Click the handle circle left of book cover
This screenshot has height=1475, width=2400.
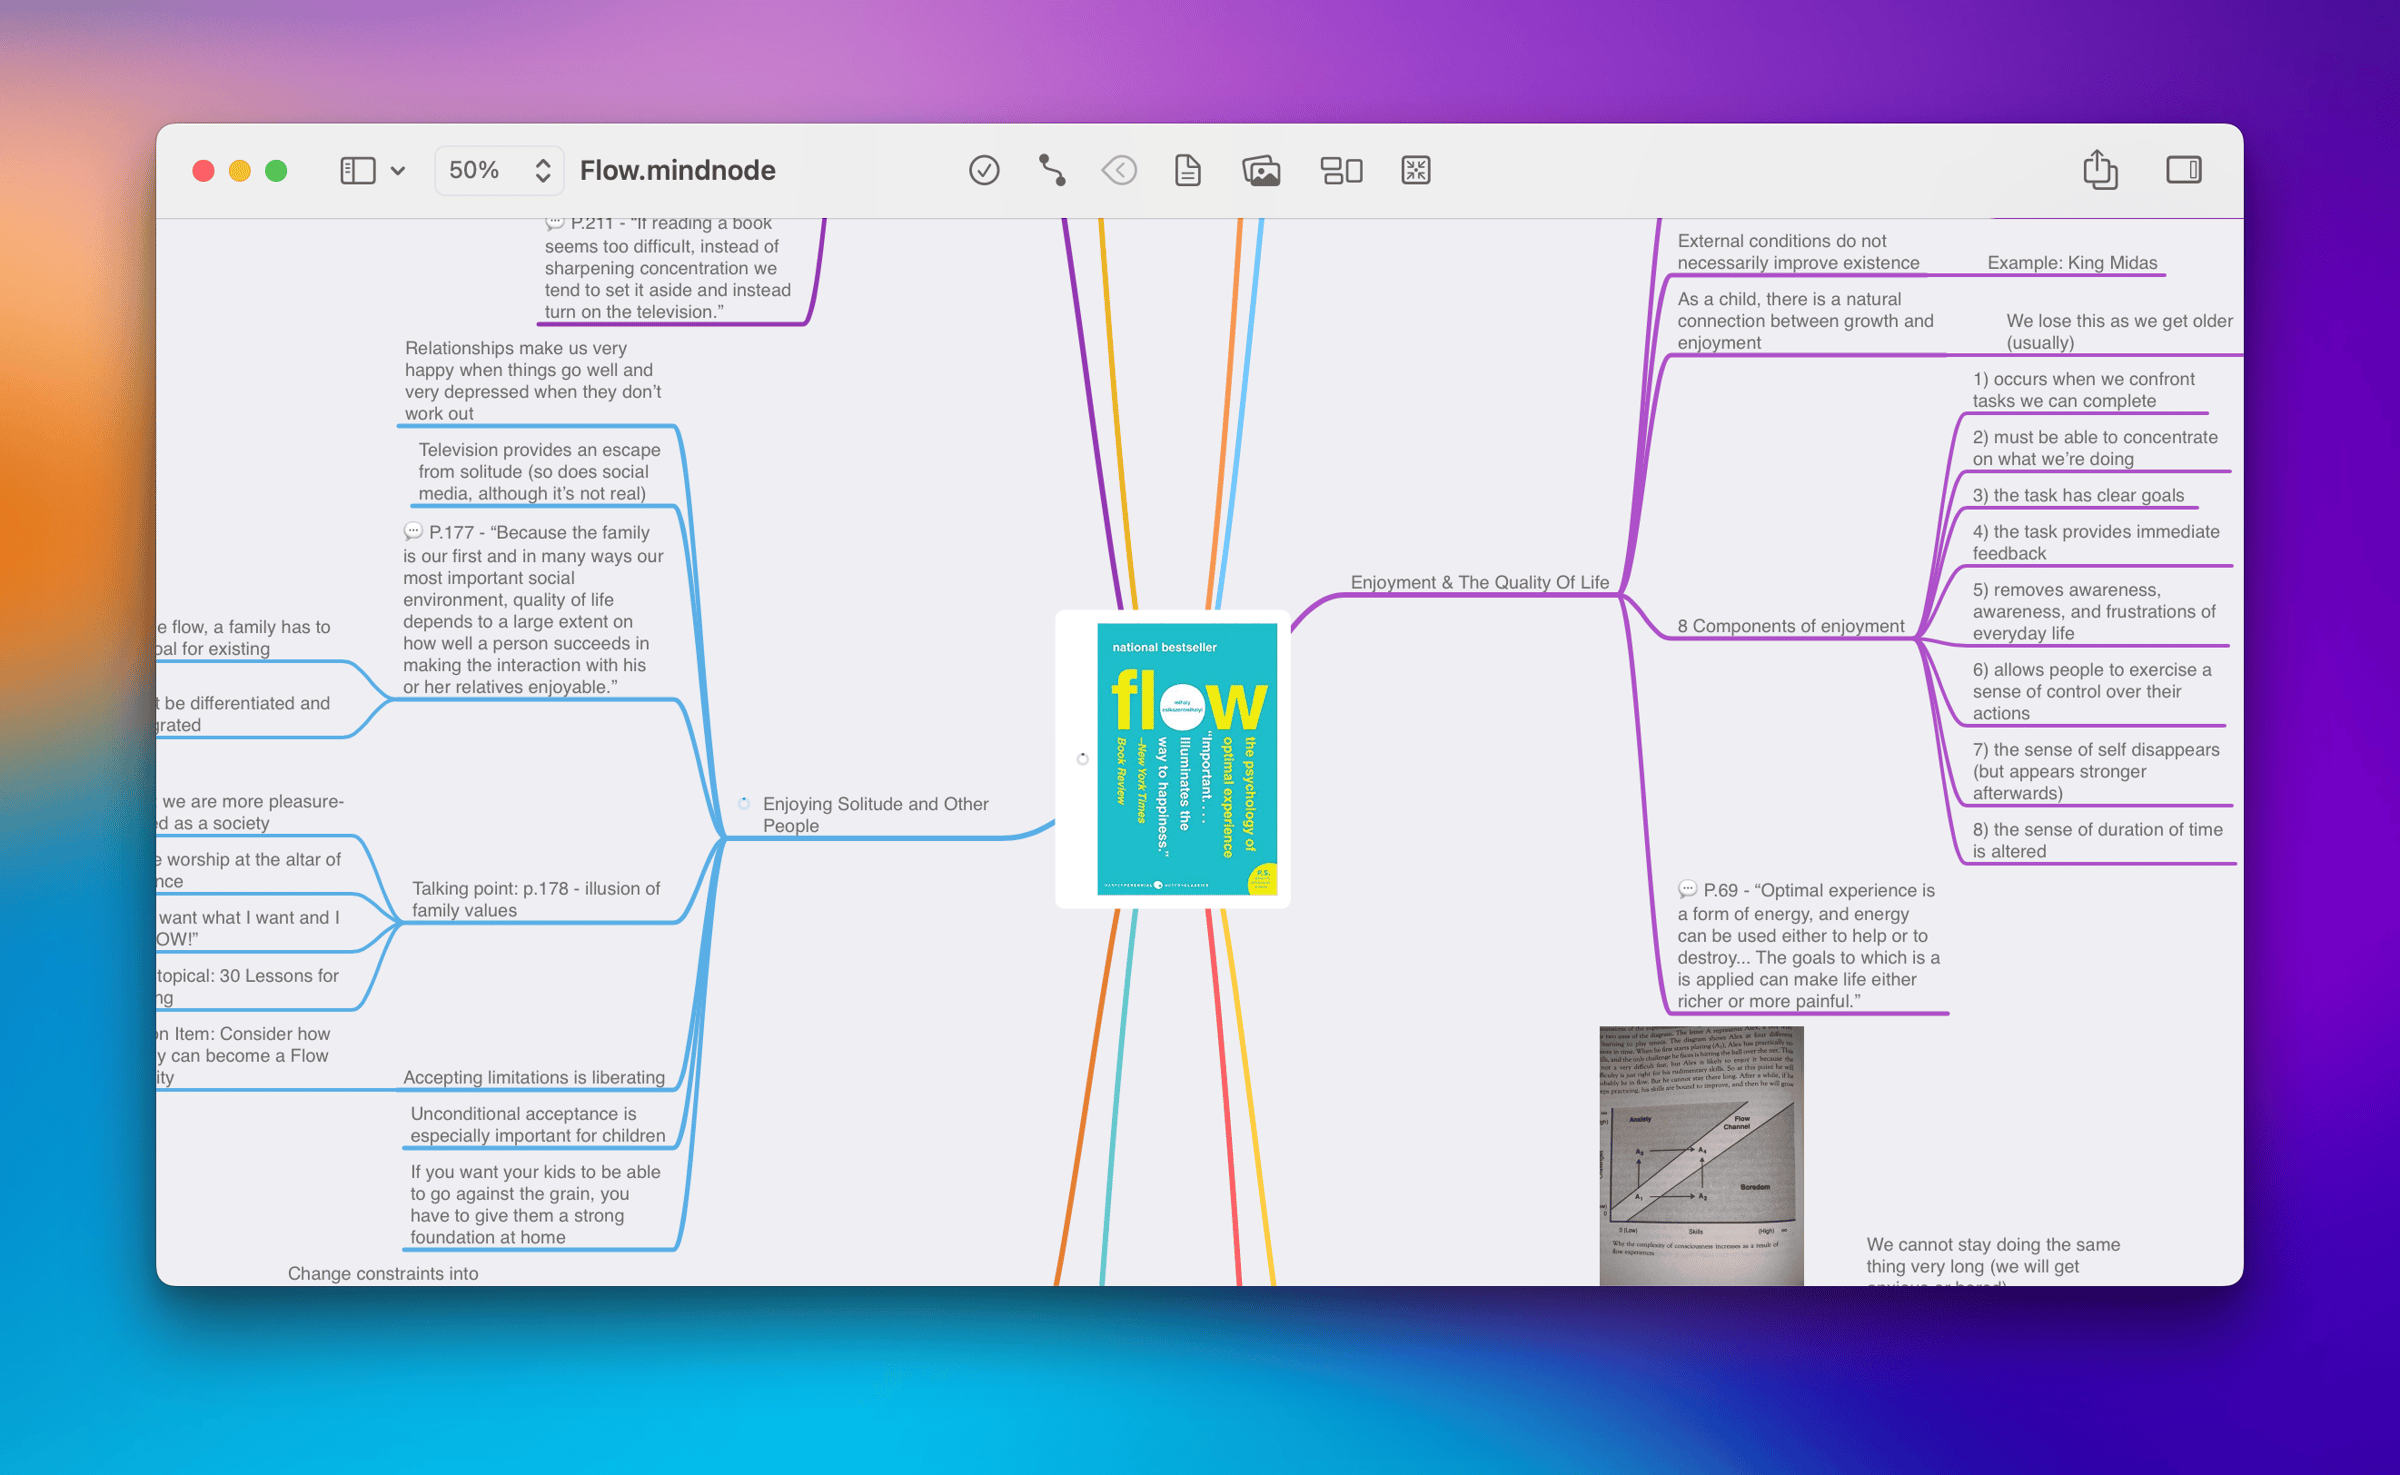[1082, 759]
